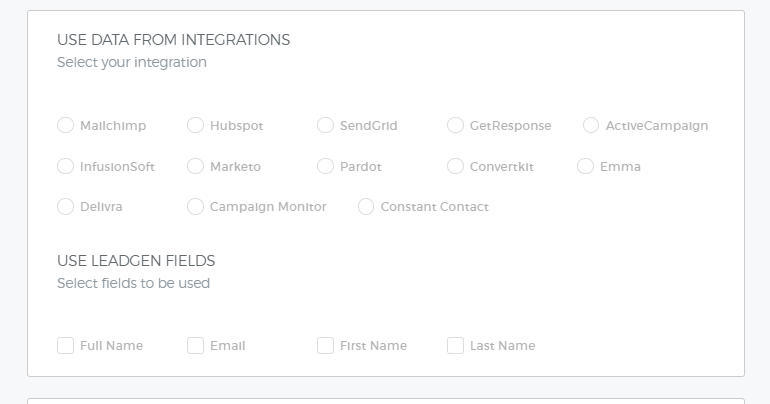770x404 pixels.
Task: Choose Campaign Monitor integration
Action: coord(196,207)
